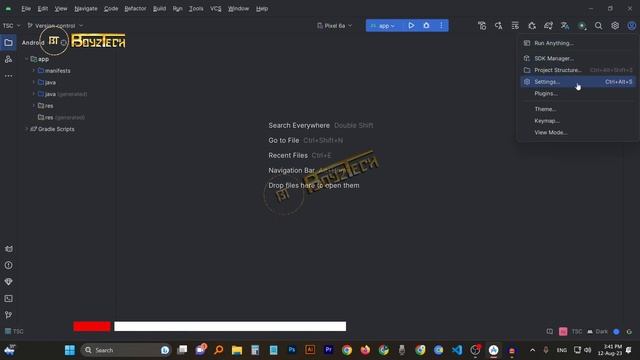640x360 pixels.
Task: Collapse the app module tree node
Action: click(x=27, y=59)
